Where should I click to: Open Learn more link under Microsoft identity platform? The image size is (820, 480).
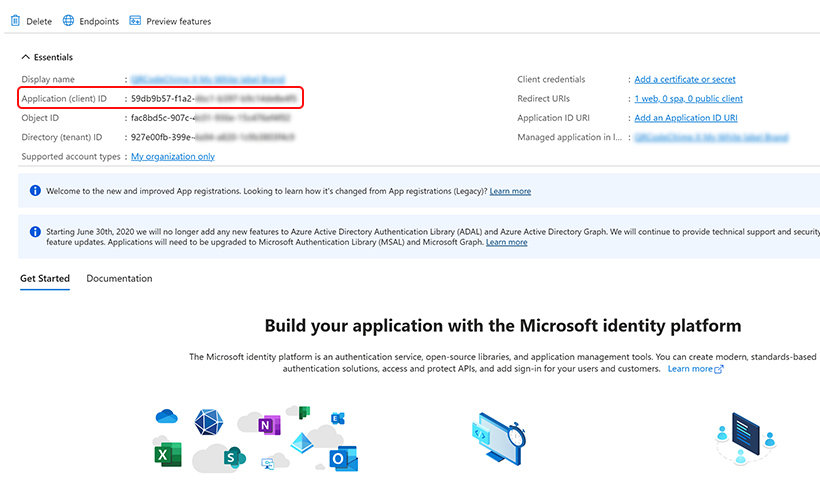point(690,369)
